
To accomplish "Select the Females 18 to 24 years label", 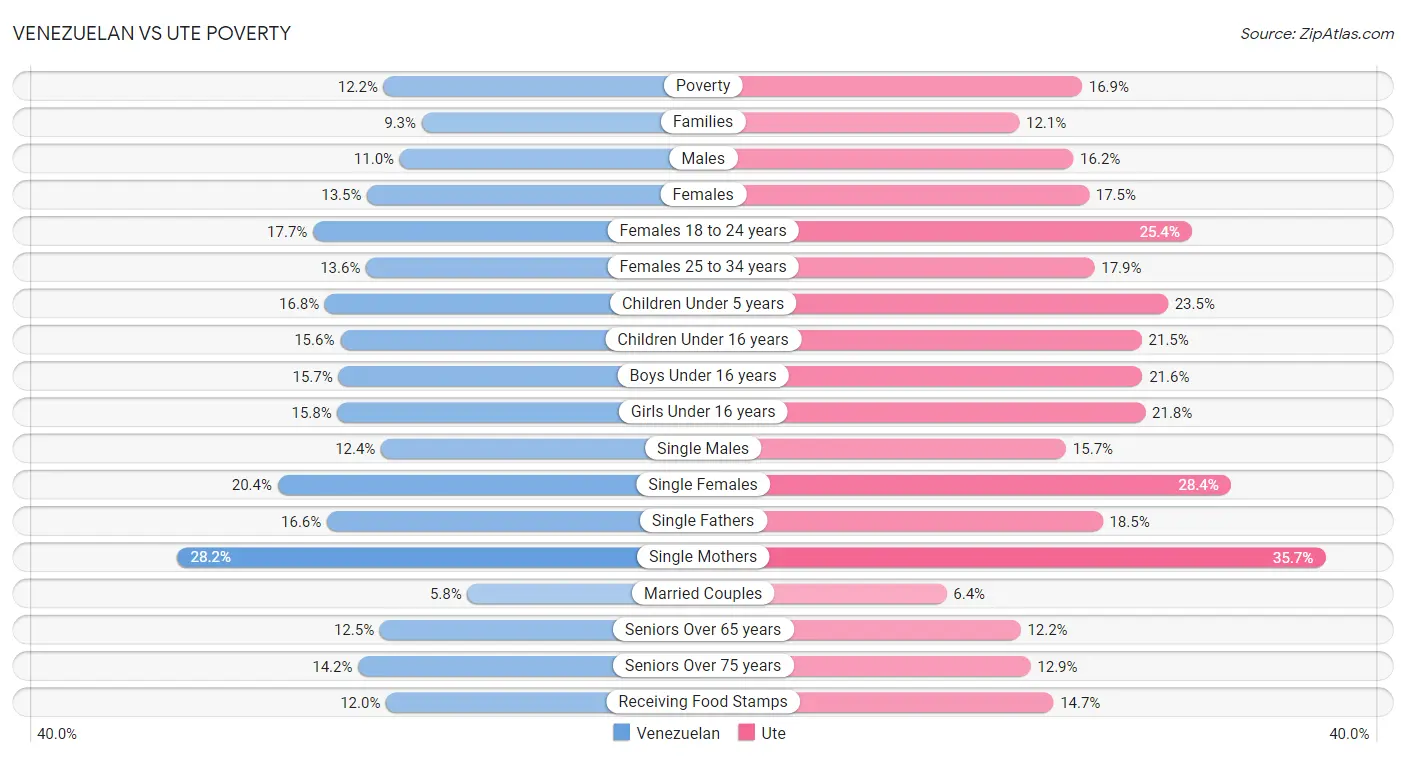I will 703,231.
